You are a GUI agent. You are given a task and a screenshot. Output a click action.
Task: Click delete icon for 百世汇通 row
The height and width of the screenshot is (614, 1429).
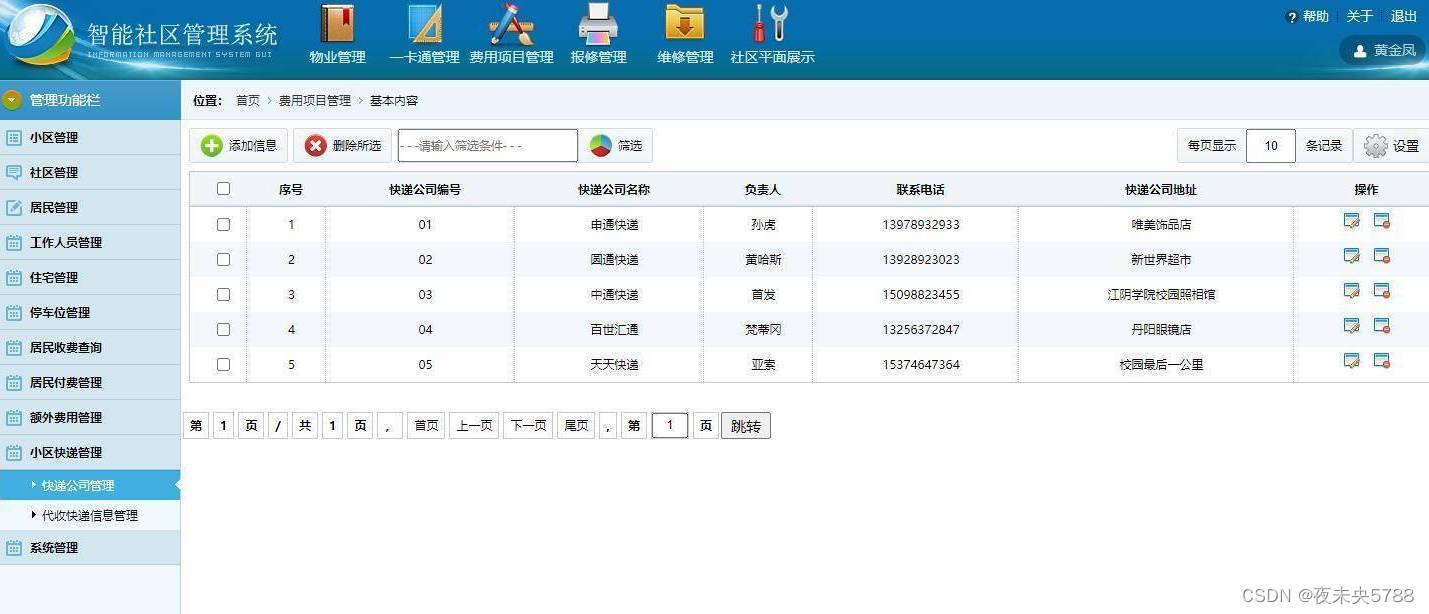[1381, 326]
